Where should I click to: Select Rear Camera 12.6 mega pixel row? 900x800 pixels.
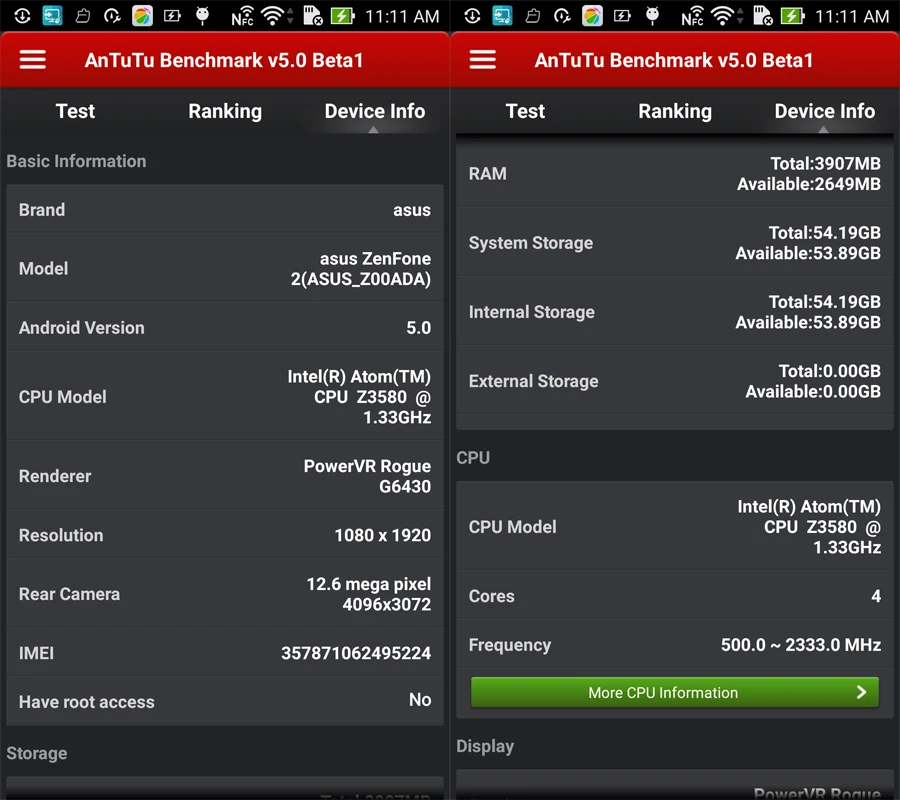(x=225, y=593)
